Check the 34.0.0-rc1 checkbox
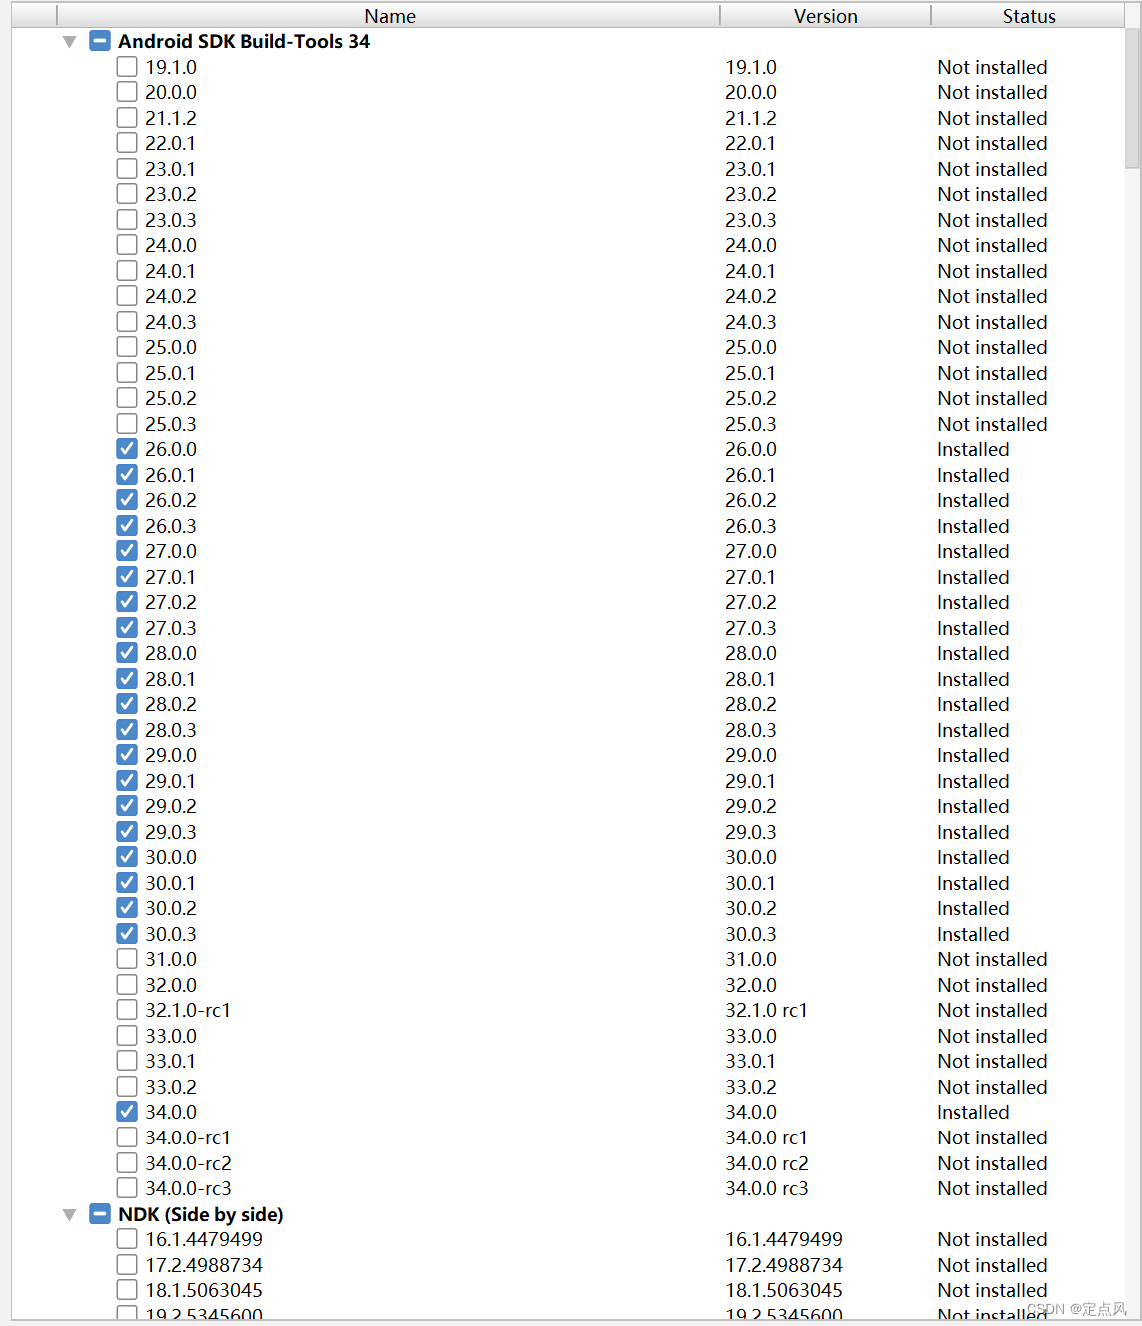 tap(127, 1138)
